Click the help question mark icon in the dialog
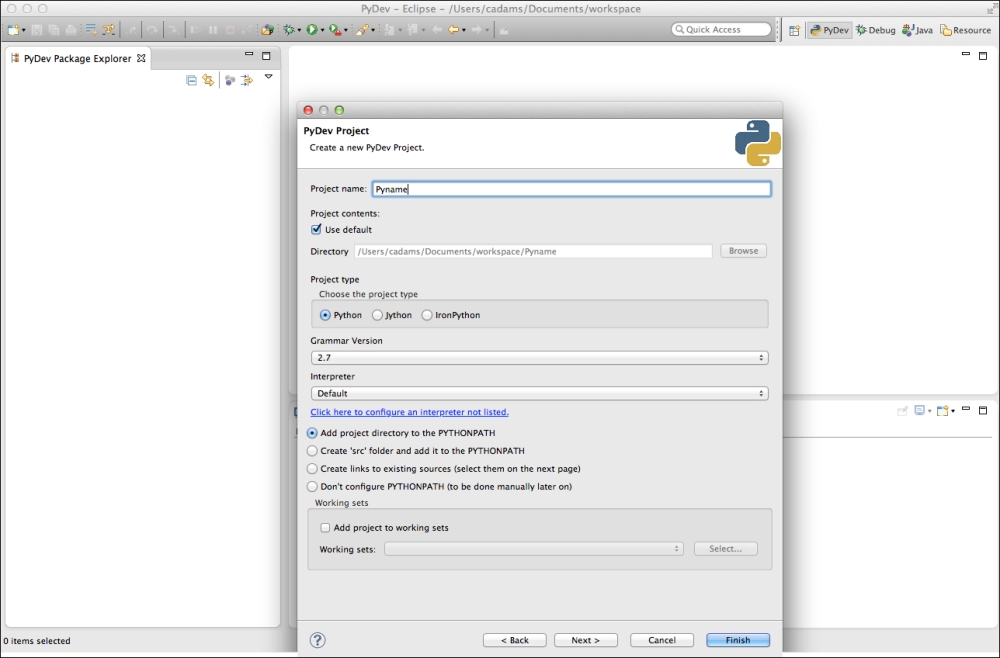Image resolution: width=1000 pixels, height=658 pixels. click(x=318, y=640)
